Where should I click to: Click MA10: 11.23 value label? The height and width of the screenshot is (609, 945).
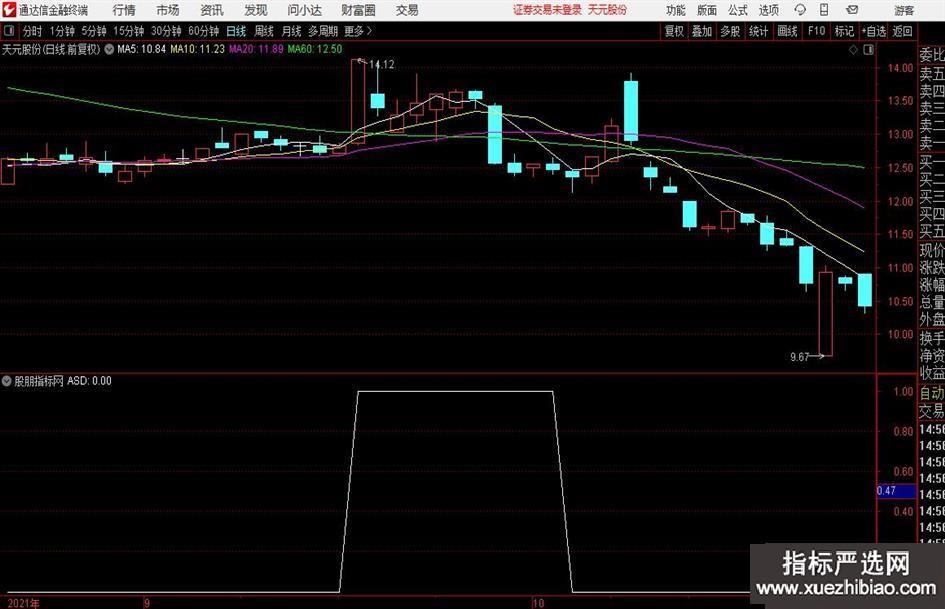tap(198, 49)
